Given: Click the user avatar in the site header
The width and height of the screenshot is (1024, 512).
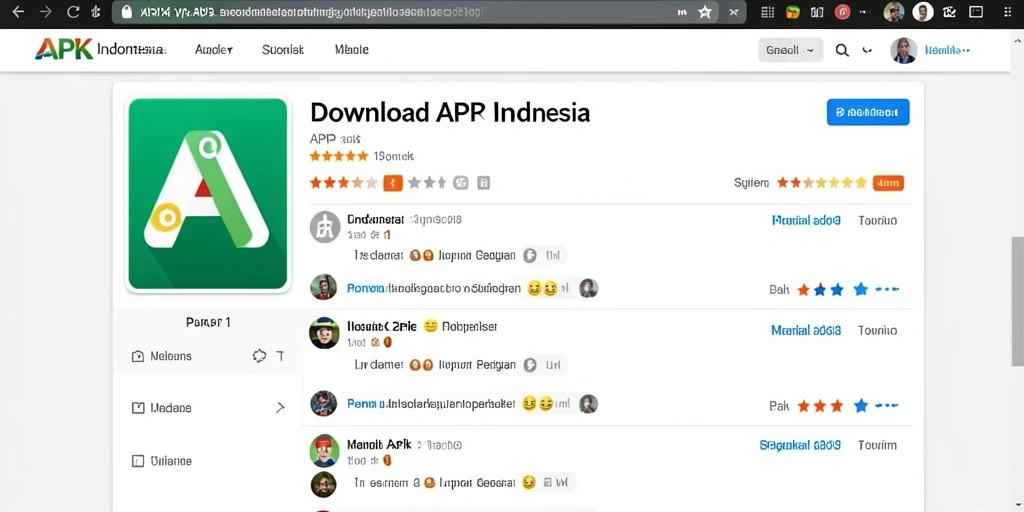Looking at the screenshot, I should pos(904,50).
